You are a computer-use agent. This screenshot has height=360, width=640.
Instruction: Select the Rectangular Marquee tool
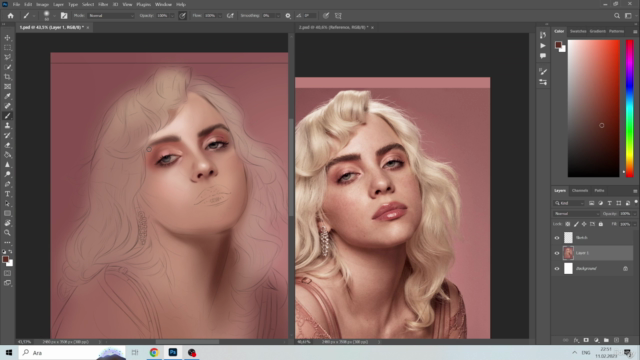coord(7,47)
